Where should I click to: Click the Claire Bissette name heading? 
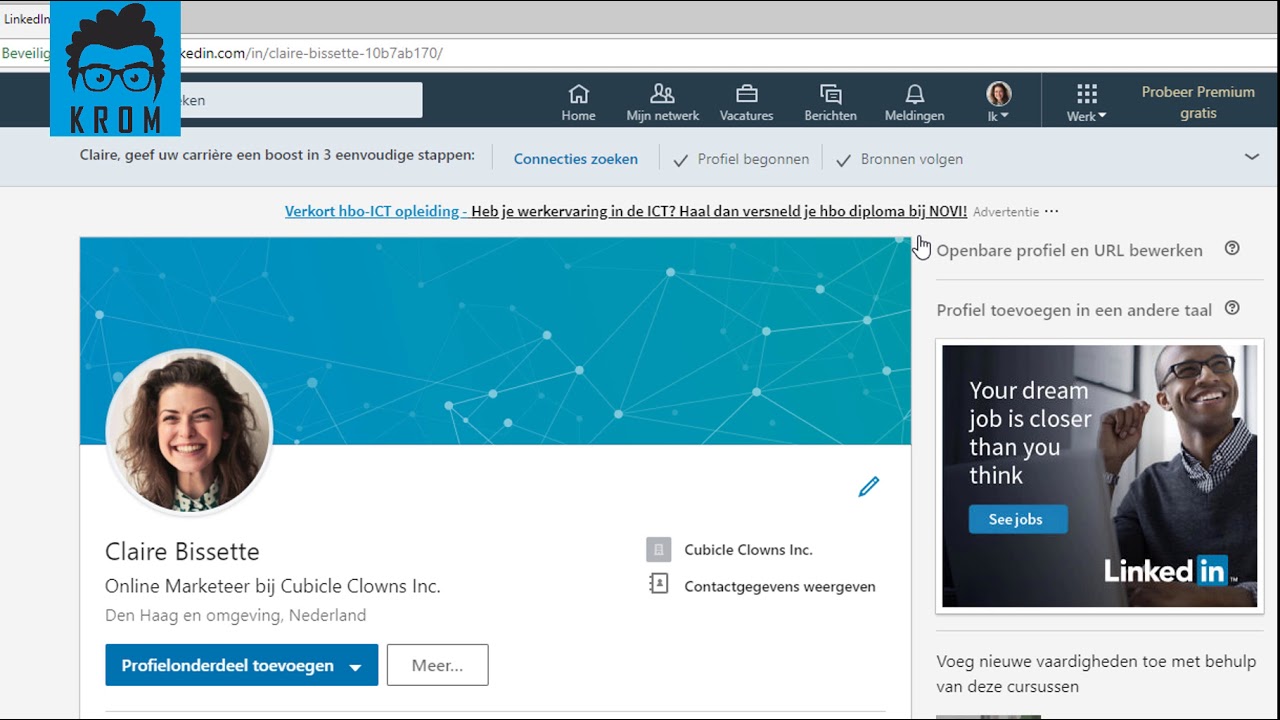coord(182,551)
